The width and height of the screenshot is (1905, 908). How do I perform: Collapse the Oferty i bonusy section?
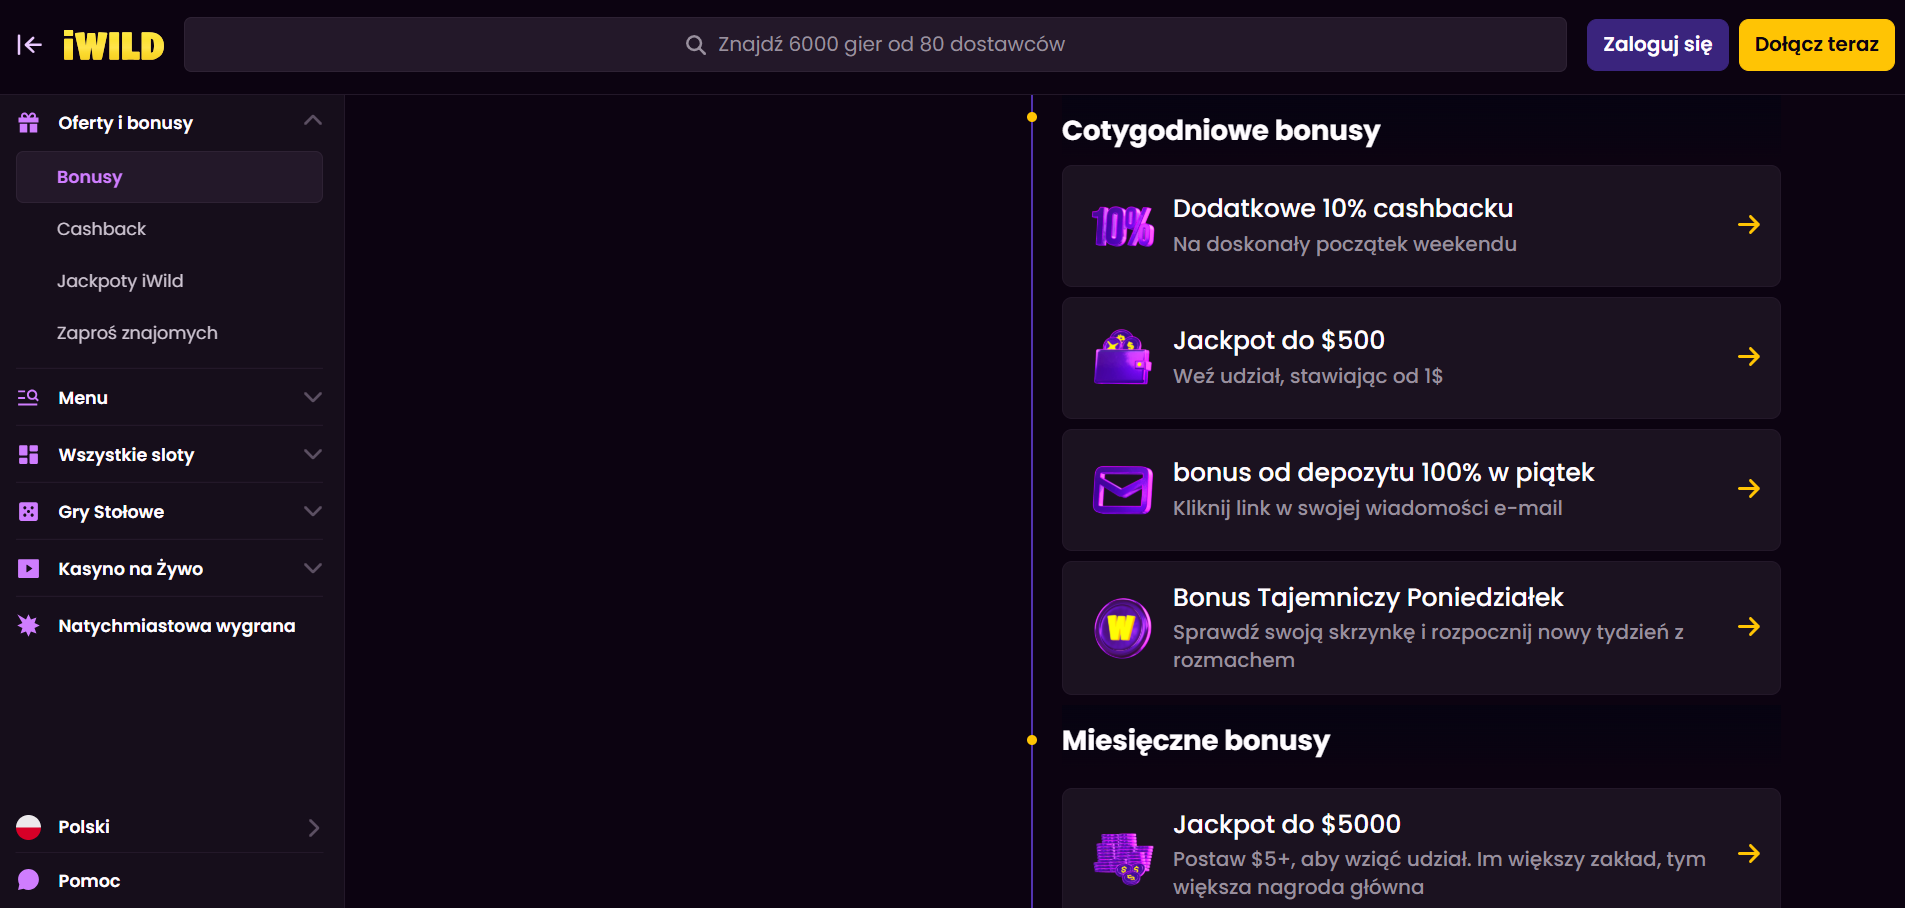[313, 121]
